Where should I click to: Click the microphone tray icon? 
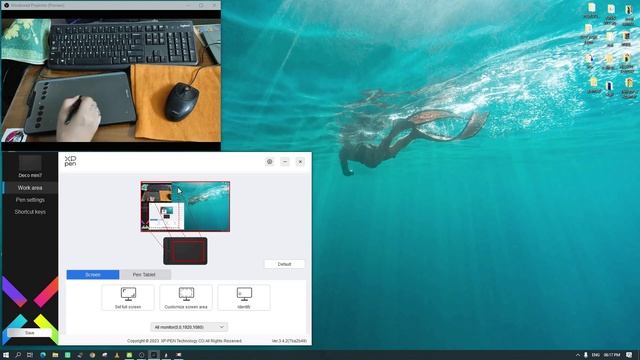click(586, 355)
